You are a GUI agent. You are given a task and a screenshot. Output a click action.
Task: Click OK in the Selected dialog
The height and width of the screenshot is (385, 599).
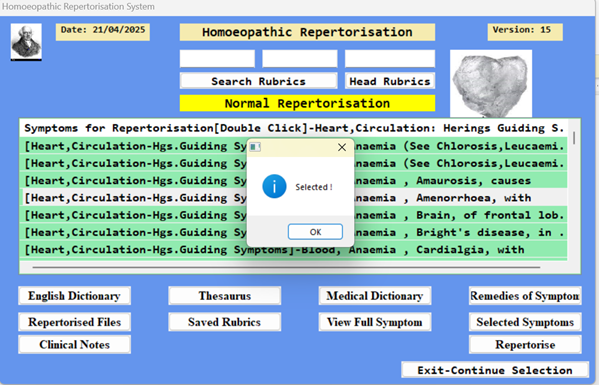tap(315, 232)
